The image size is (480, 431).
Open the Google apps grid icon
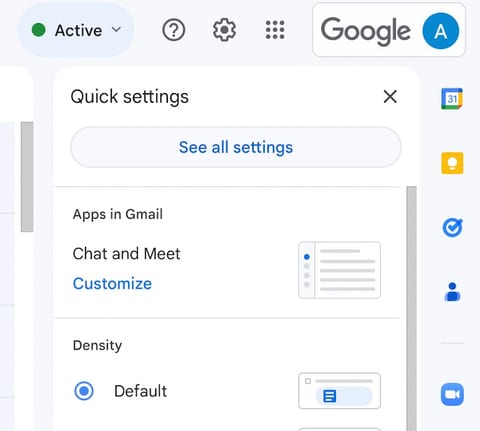275,30
